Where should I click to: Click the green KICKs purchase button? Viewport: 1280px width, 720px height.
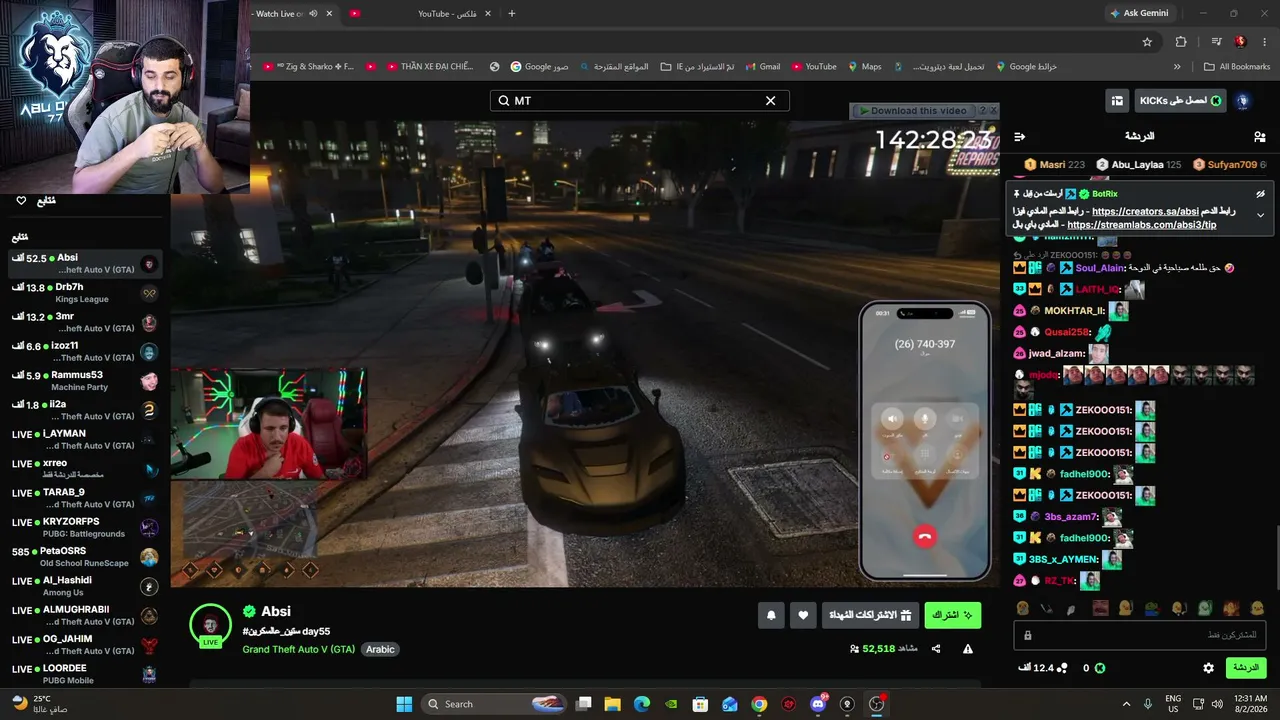[x=1181, y=101]
